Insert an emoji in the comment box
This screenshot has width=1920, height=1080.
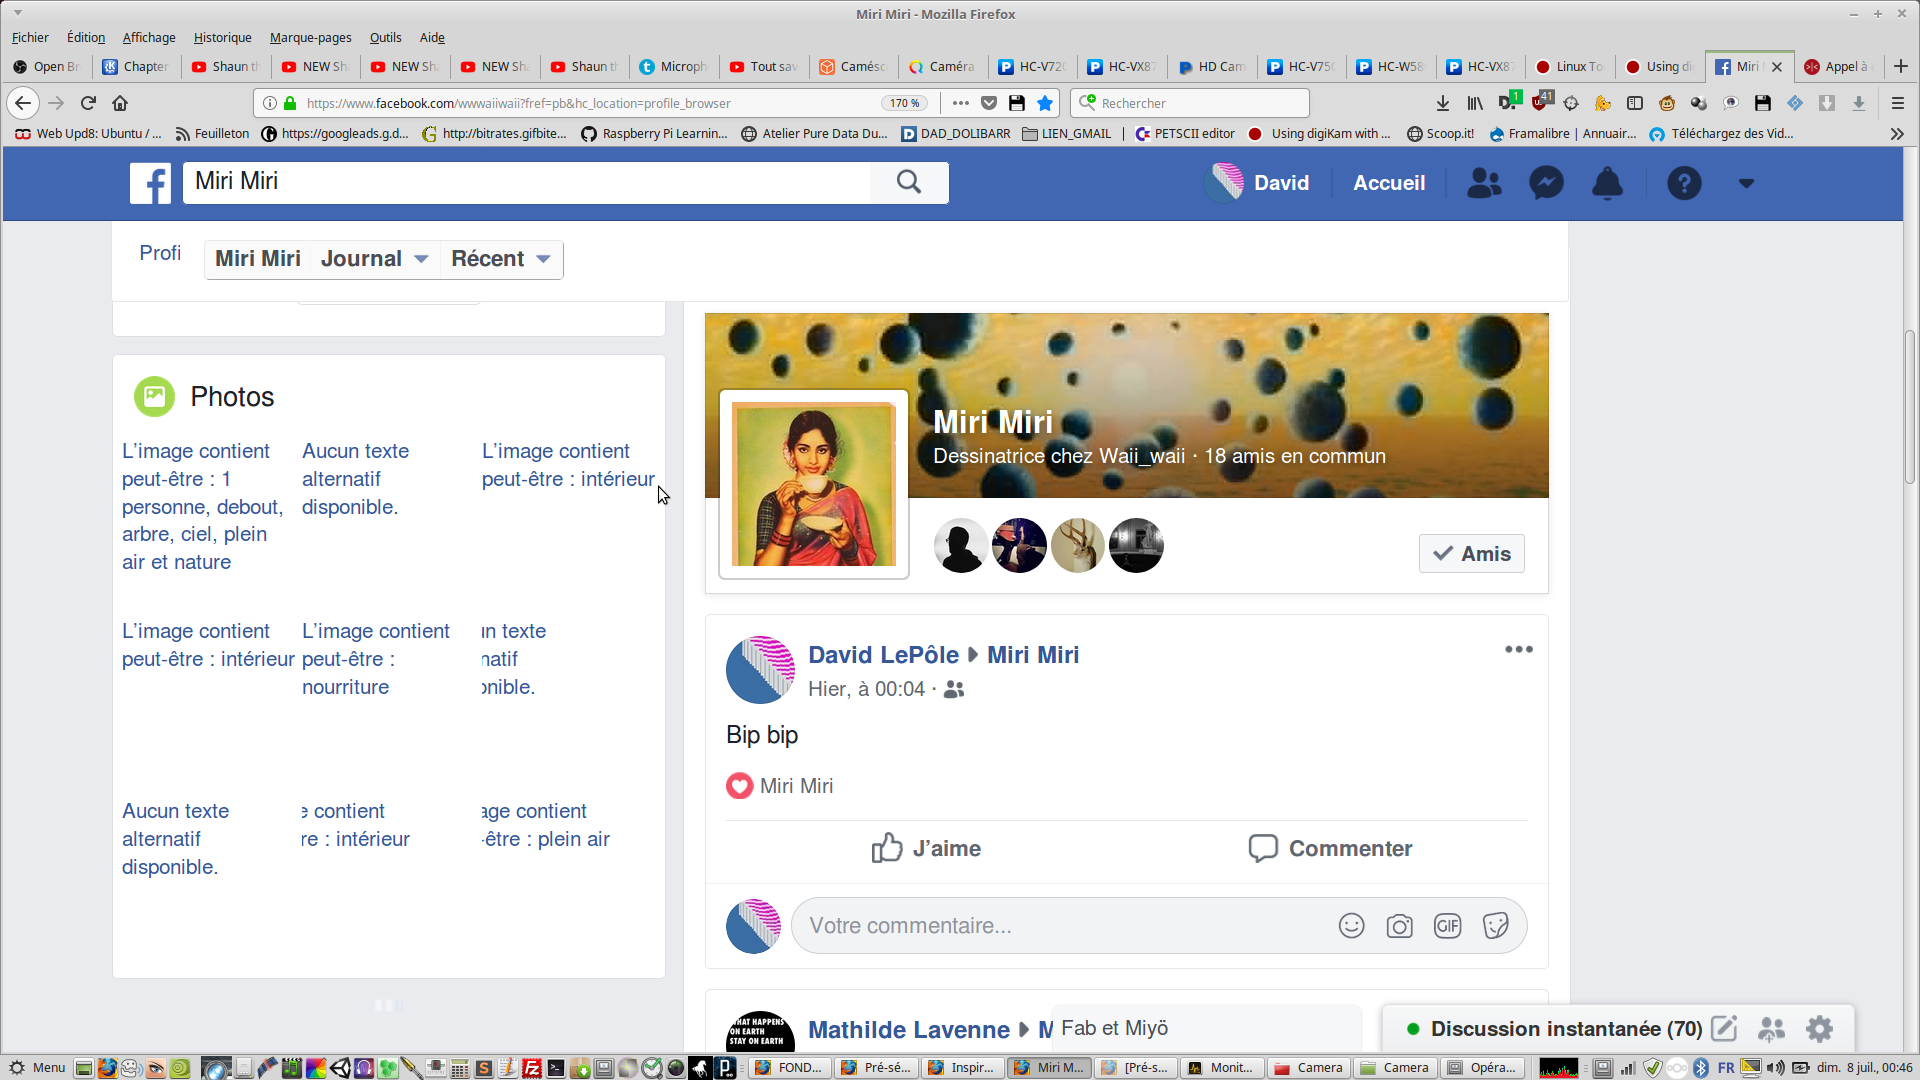click(1351, 926)
